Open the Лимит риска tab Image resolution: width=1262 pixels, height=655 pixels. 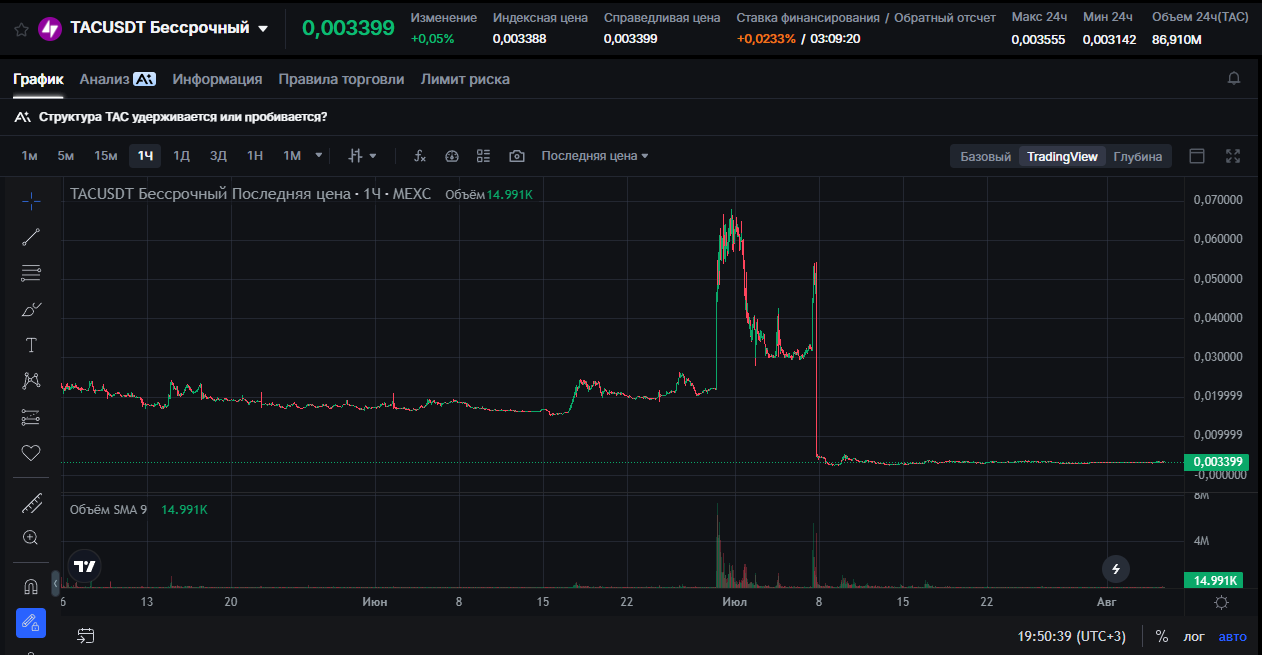click(465, 79)
